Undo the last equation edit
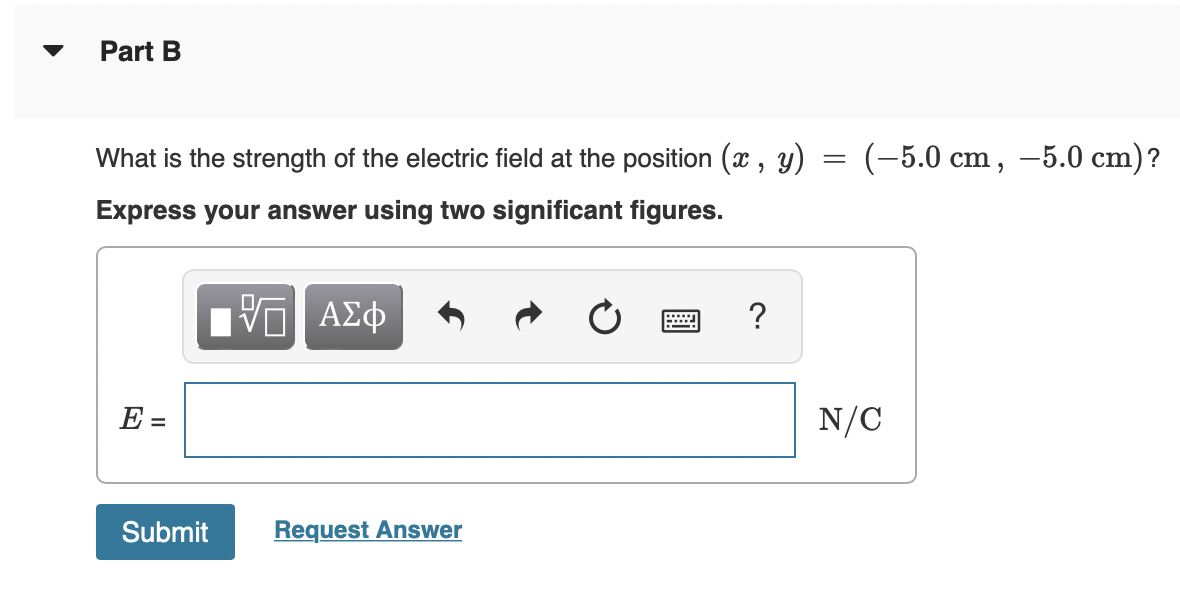Viewport: 1180px width, 610px height. [x=451, y=316]
